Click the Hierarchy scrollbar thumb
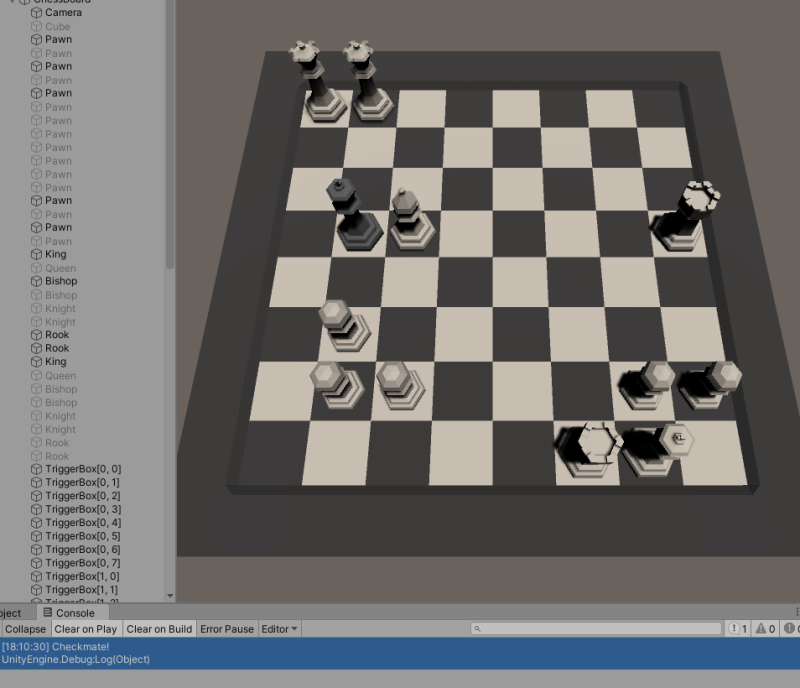 (170, 134)
